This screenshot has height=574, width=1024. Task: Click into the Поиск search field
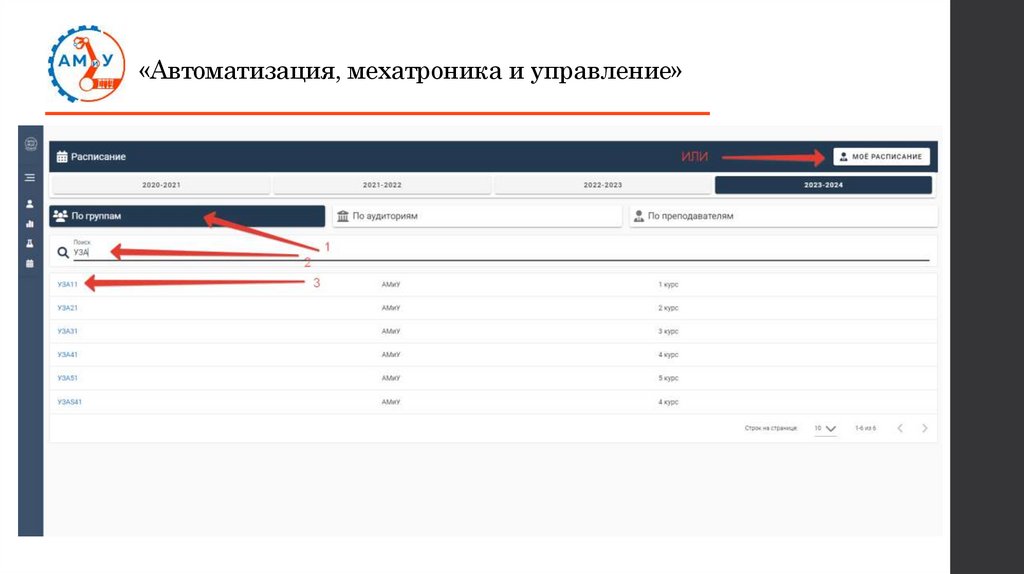click(500, 253)
